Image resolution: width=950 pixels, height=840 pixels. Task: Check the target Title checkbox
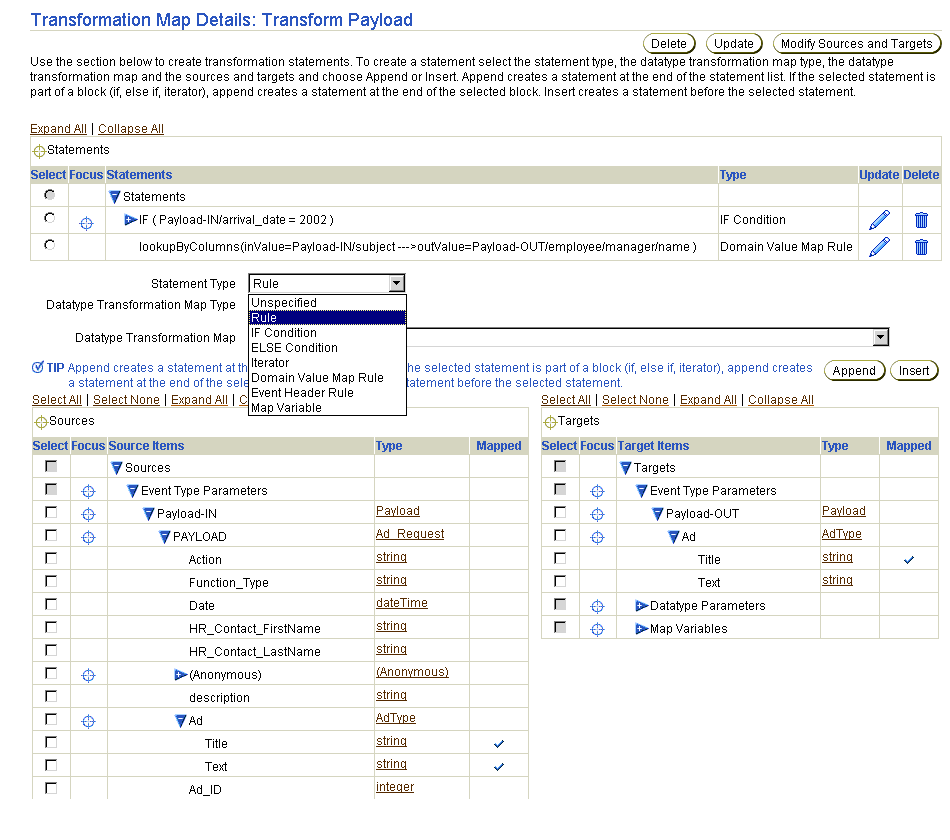click(x=560, y=558)
